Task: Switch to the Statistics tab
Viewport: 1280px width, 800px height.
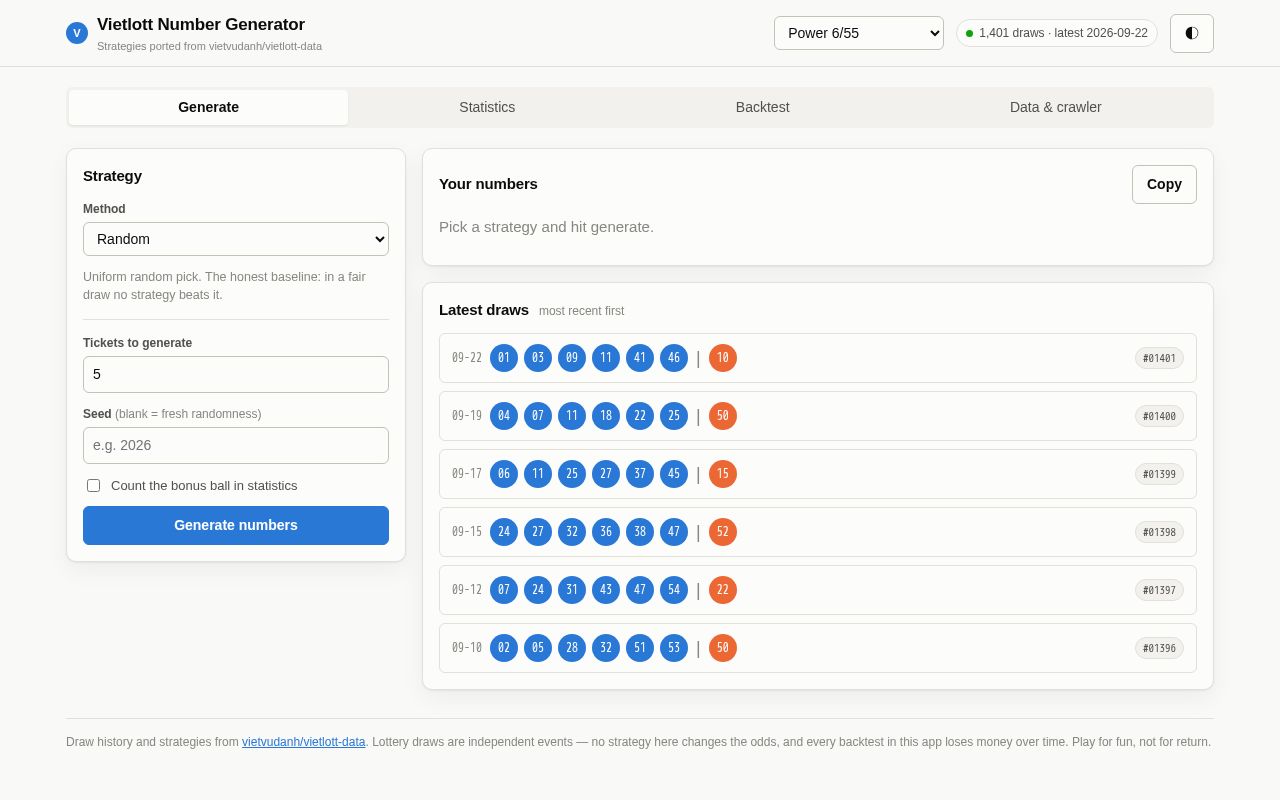Action: [x=487, y=107]
